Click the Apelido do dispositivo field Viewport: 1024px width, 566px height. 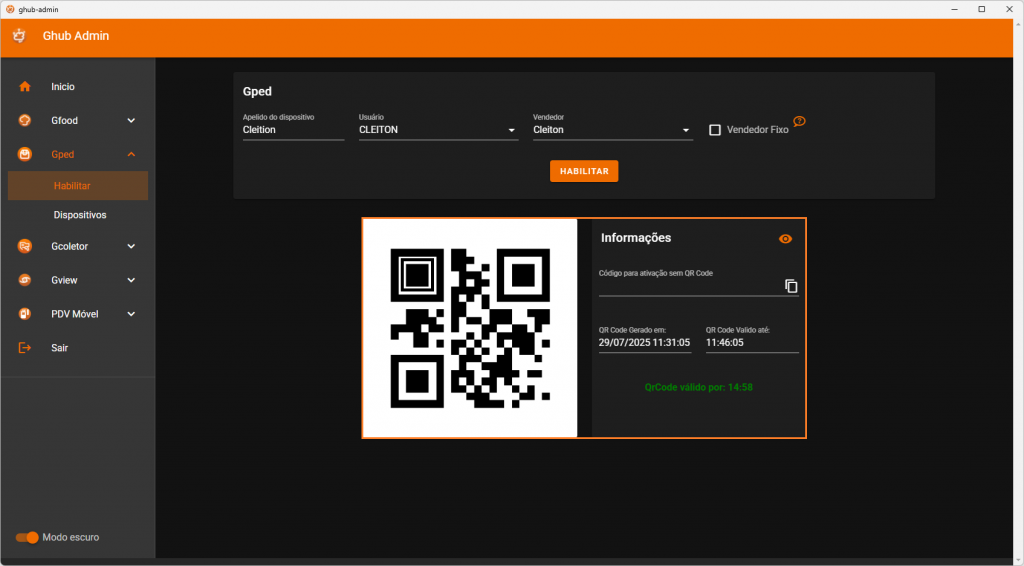(x=293, y=130)
